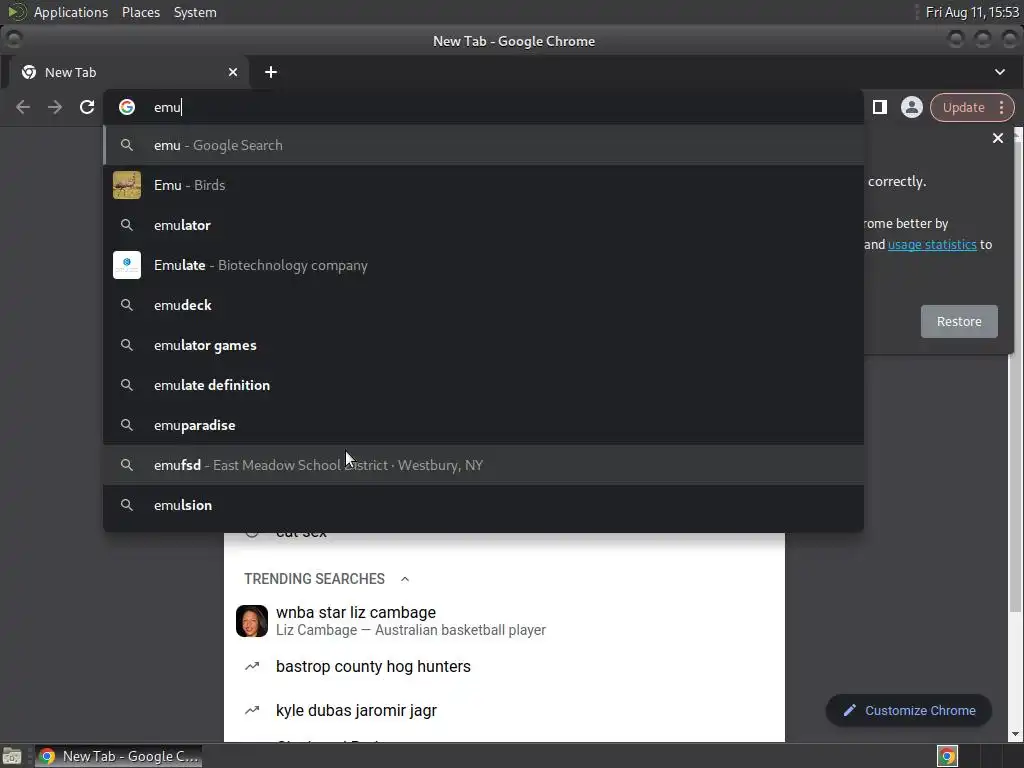1024x768 pixels.
Task: Click the search icon beside emulsion
Action: 127,505
